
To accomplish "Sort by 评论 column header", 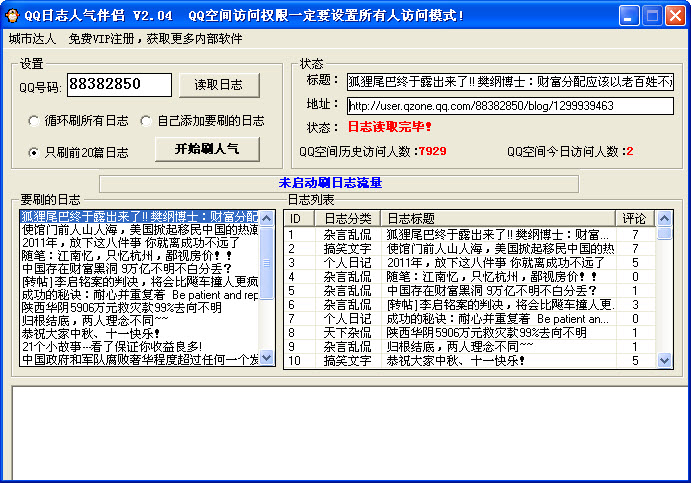I will 635,218.
